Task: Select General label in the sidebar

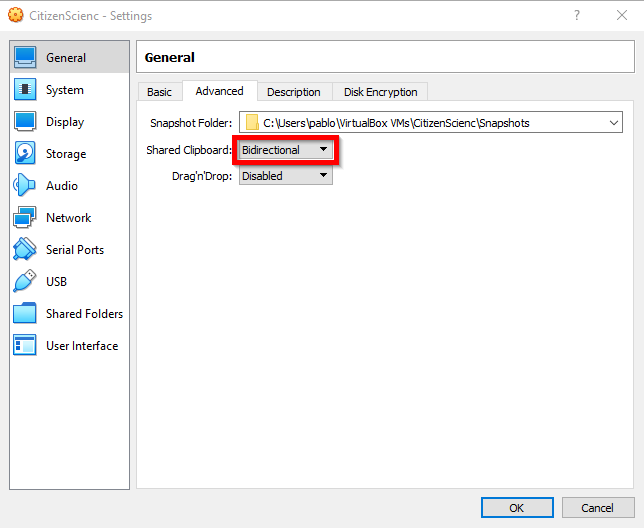Action: 66,58
